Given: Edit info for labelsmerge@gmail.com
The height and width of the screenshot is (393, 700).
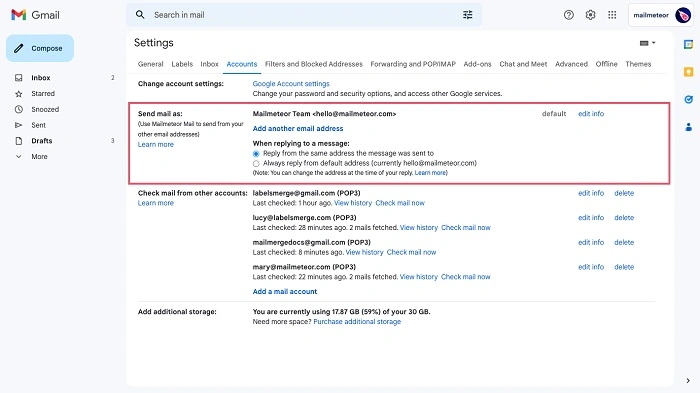Looking at the screenshot, I should [591, 193].
